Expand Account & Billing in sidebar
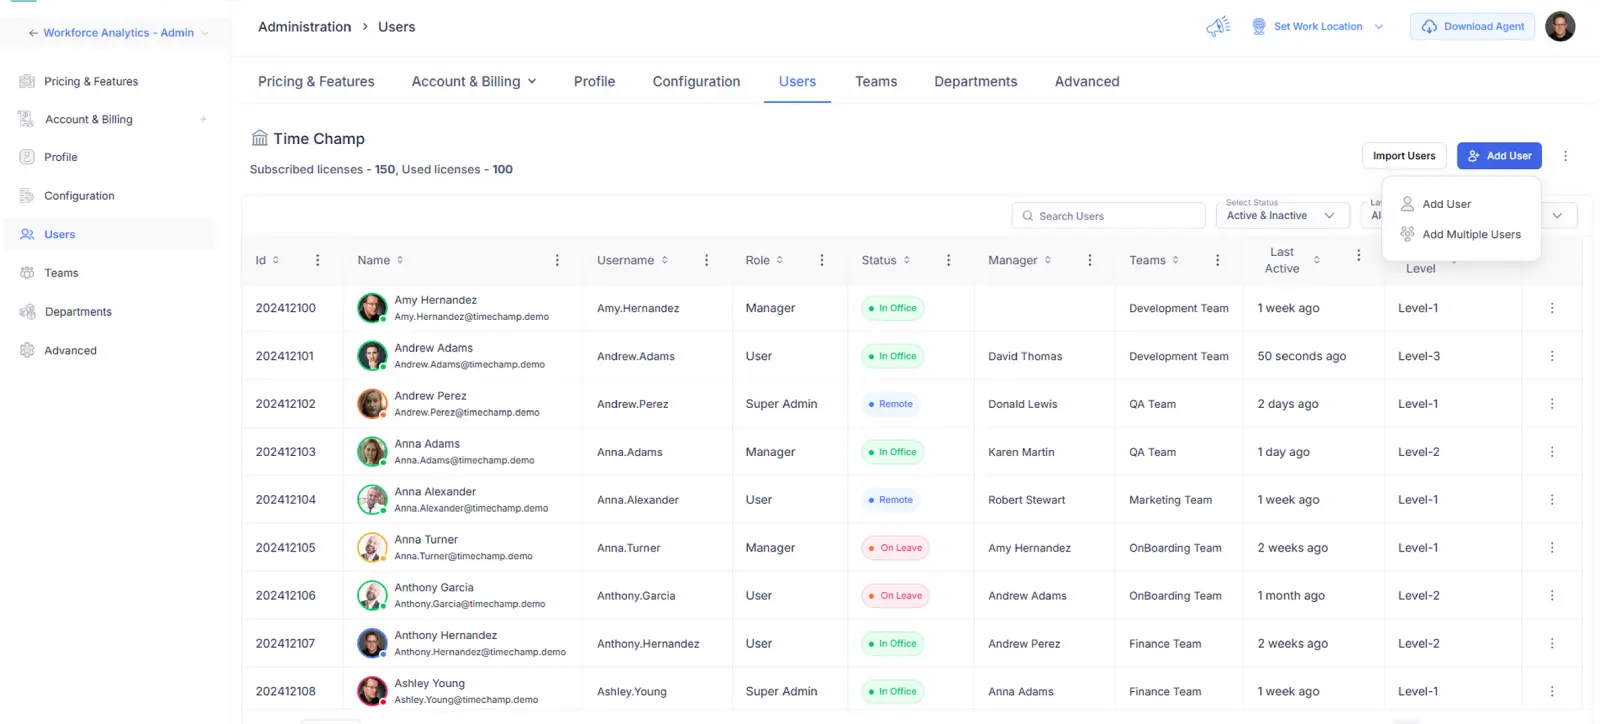Image resolution: width=1600 pixels, height=724 pixels. [203, 120]
